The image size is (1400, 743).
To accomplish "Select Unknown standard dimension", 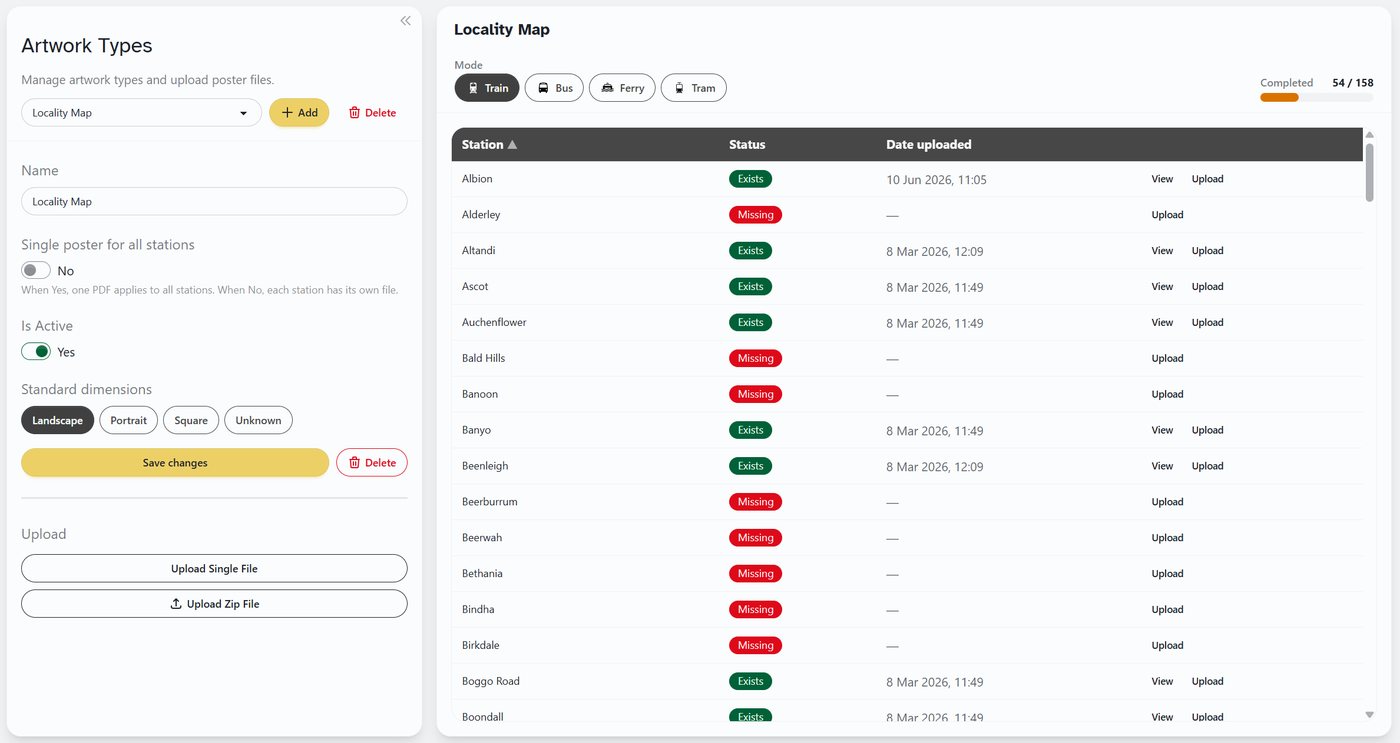I will tap(258, 421).
